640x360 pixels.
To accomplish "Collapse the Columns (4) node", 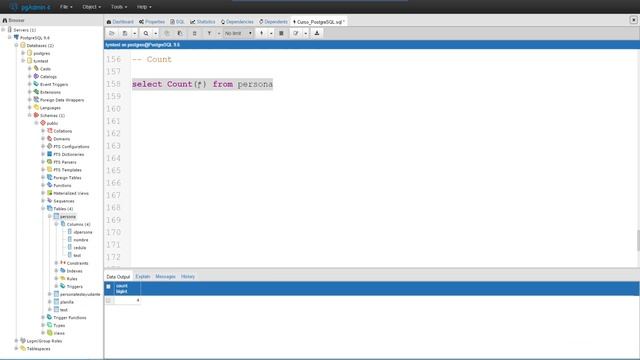I will pyautogui.click(x=56, y=224).
